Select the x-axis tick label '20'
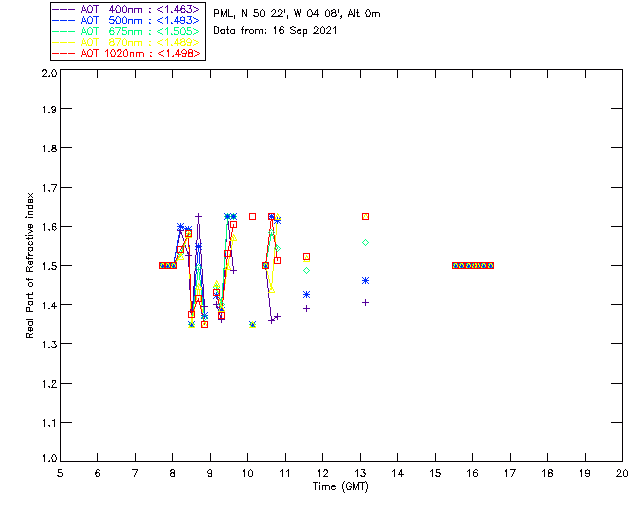 pyautogui.click(x=622, y=473)
